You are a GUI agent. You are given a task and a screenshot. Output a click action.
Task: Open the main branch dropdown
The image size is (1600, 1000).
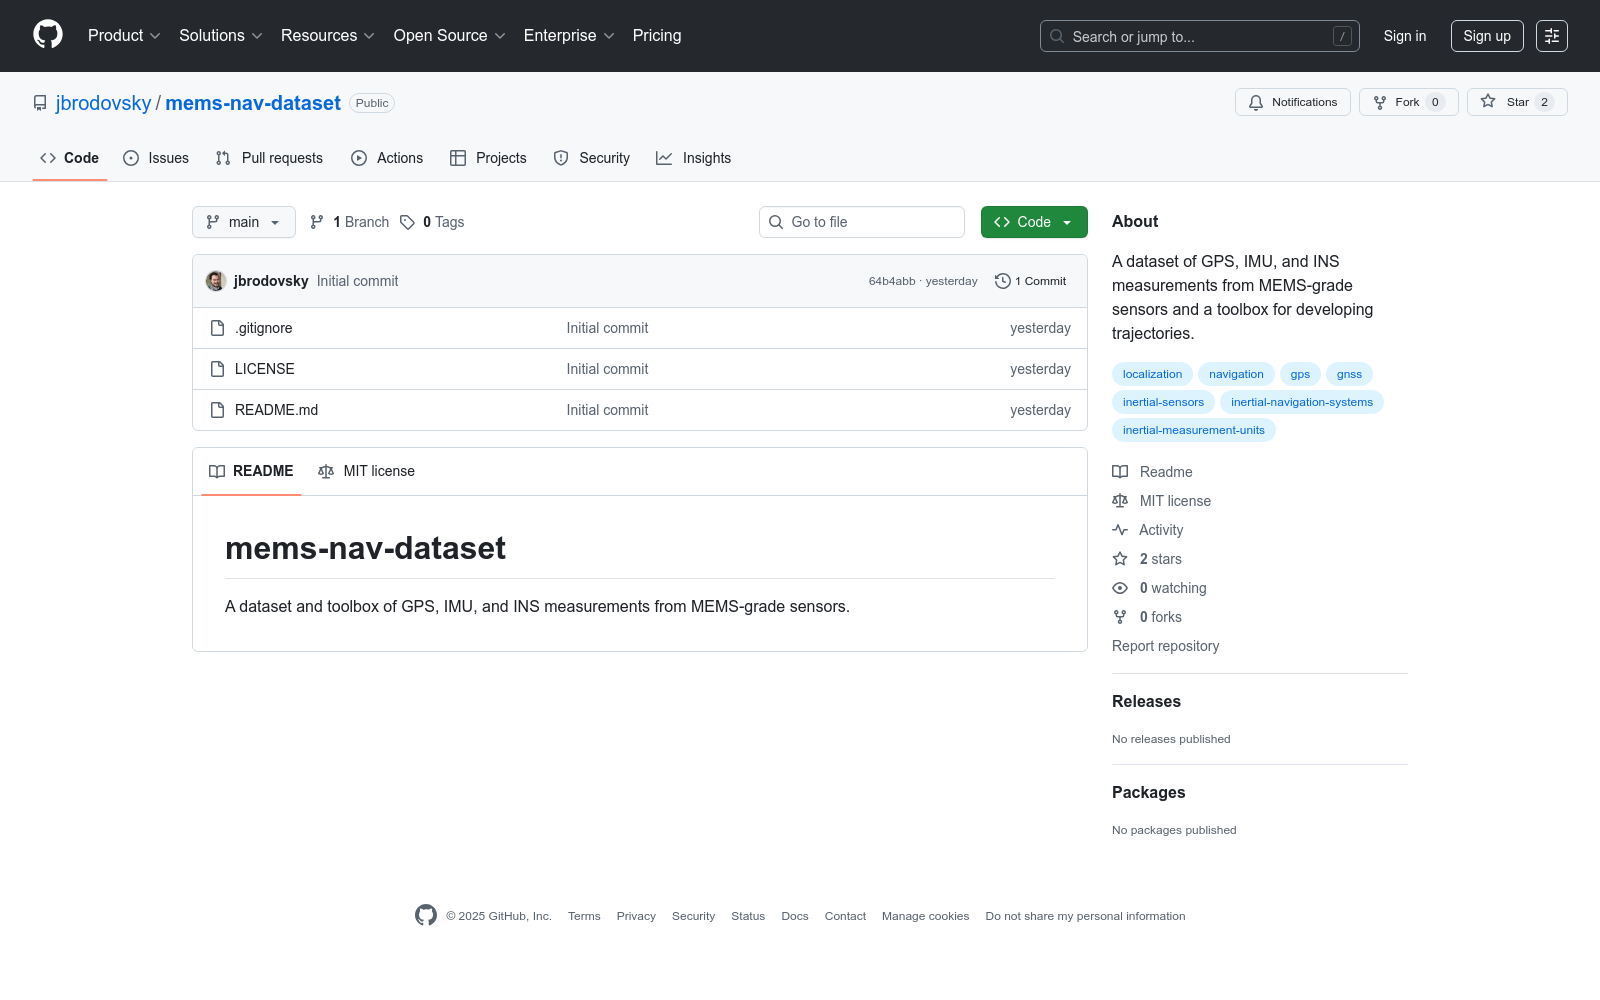(x=244, y=222)
